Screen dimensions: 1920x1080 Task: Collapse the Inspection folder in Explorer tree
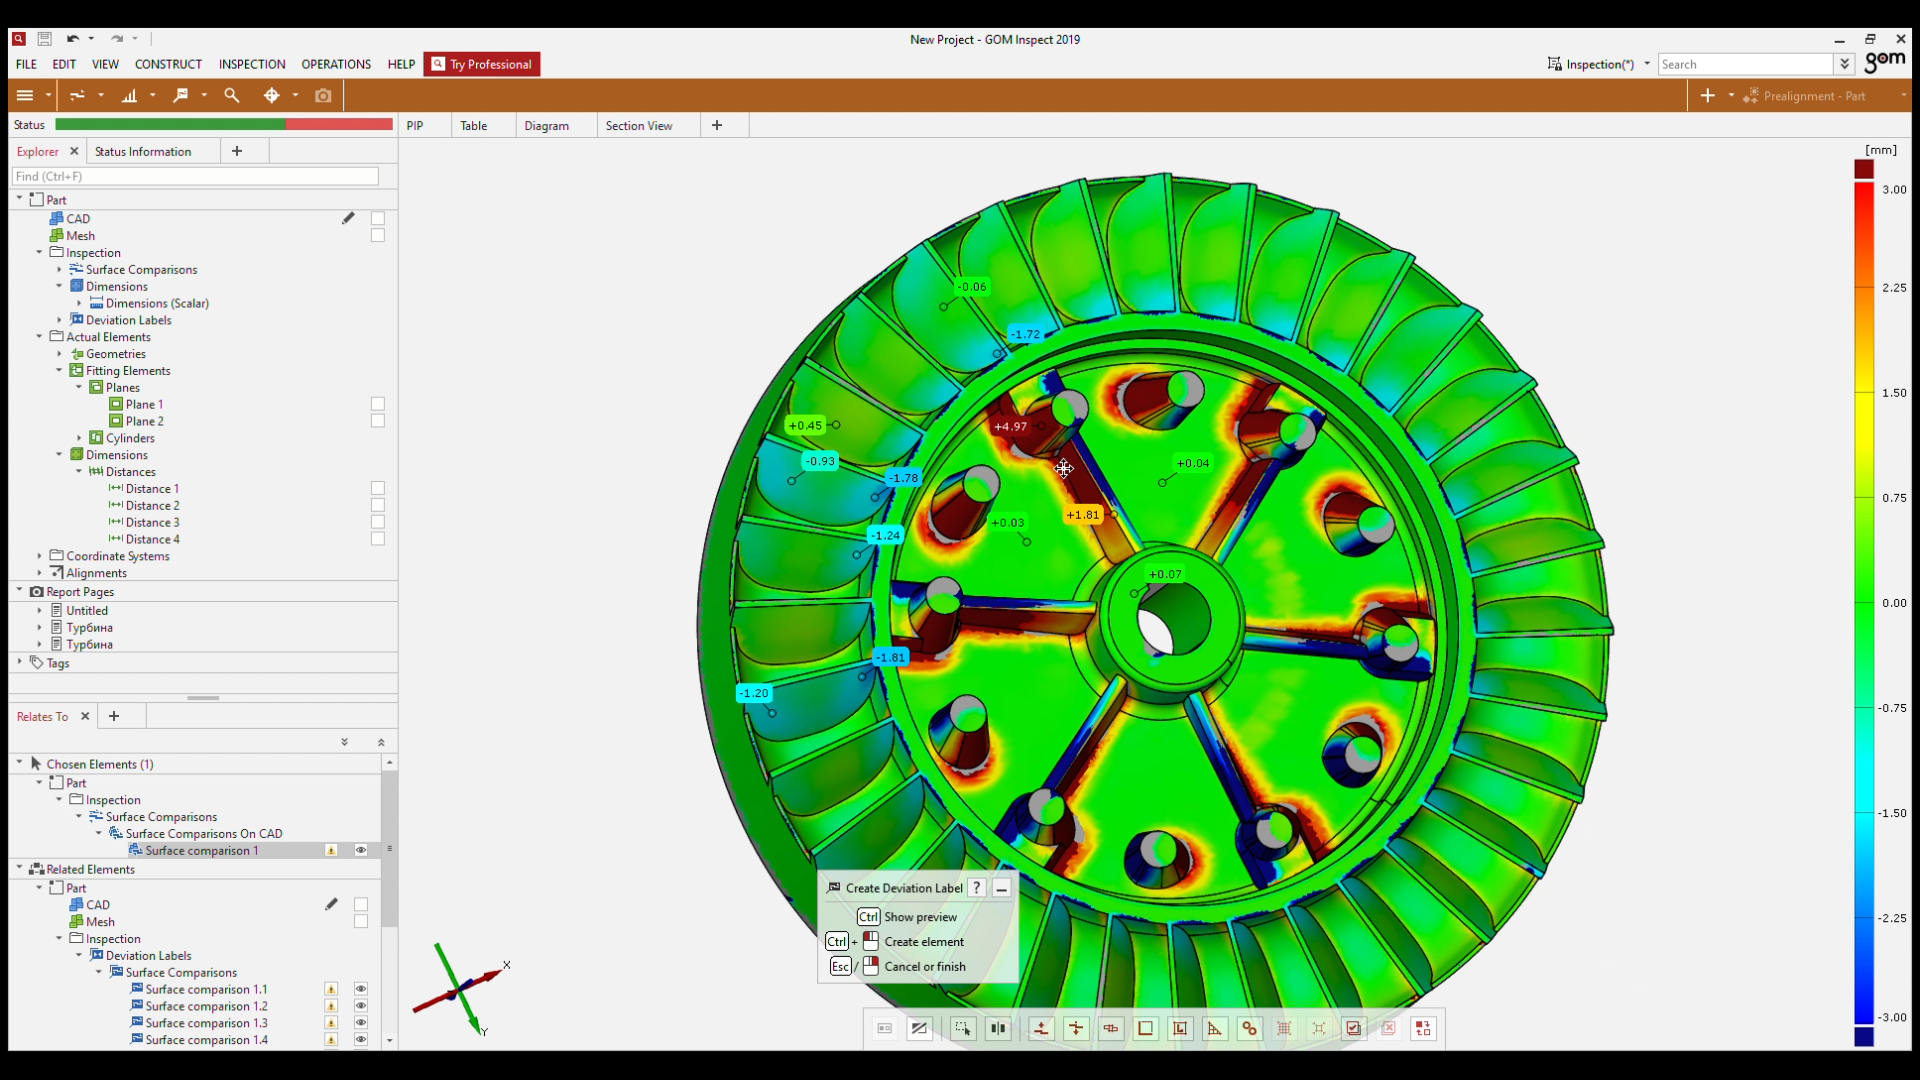coord(39,252)
